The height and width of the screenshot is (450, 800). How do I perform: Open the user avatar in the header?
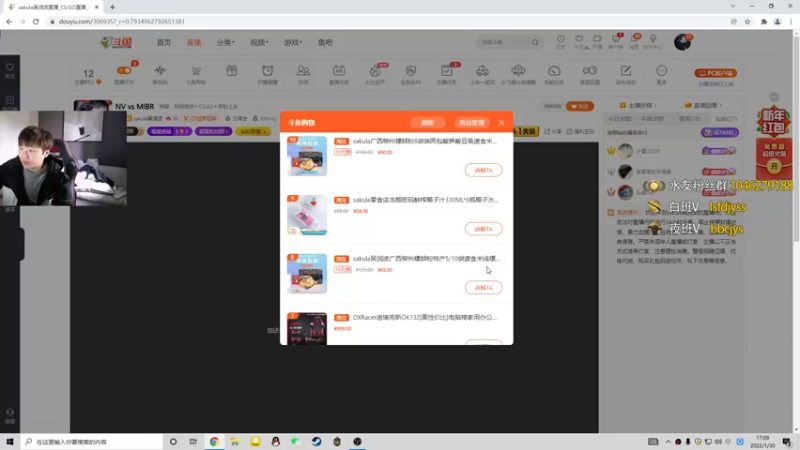(x=682, y=42)
